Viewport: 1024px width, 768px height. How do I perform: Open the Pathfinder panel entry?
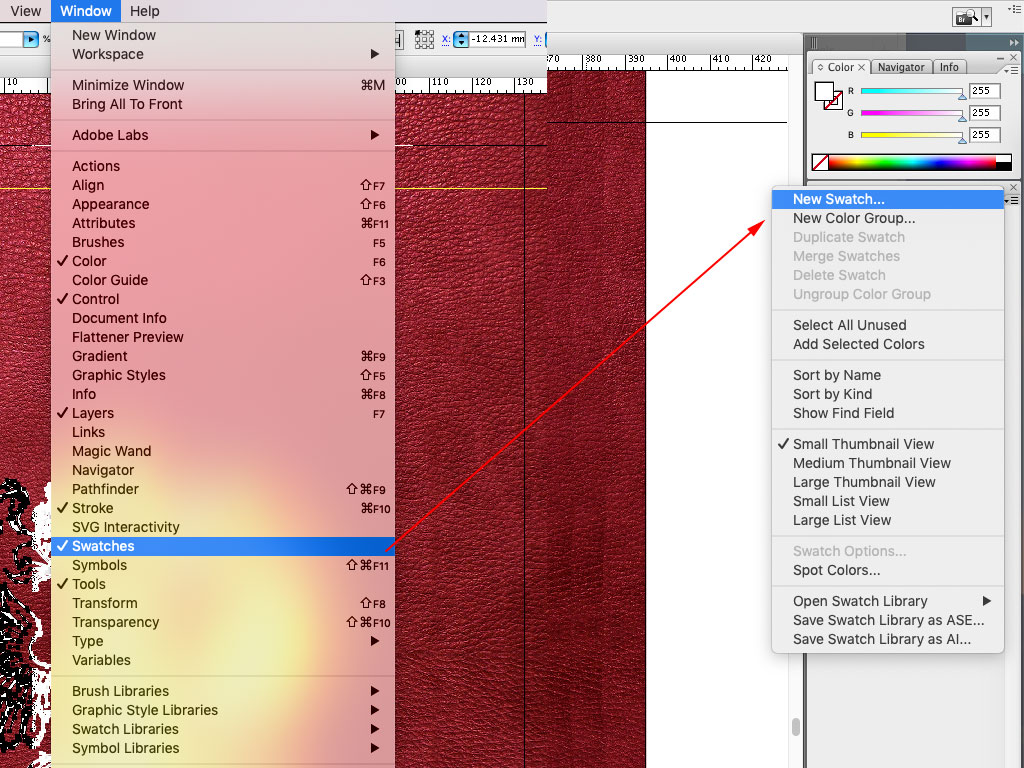tap(223, 489)
